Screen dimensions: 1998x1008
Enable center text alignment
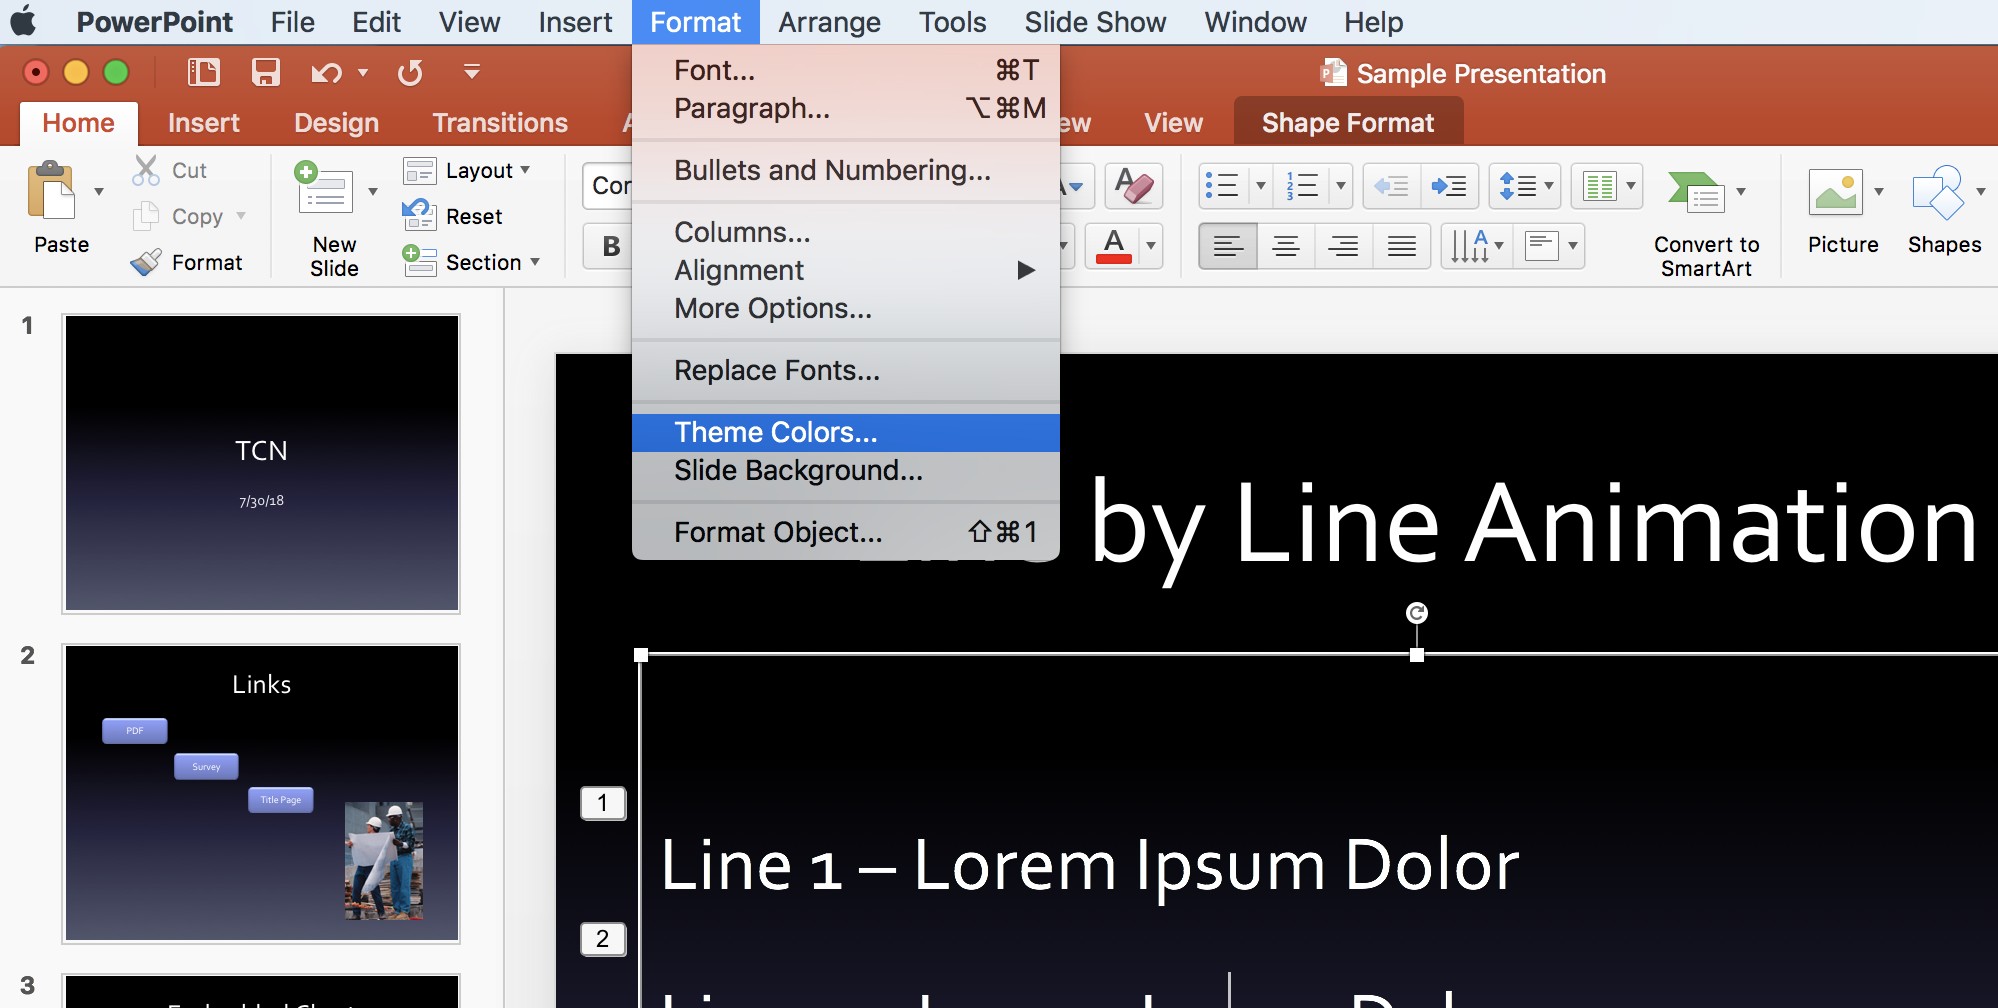[x=1286, y=246]
